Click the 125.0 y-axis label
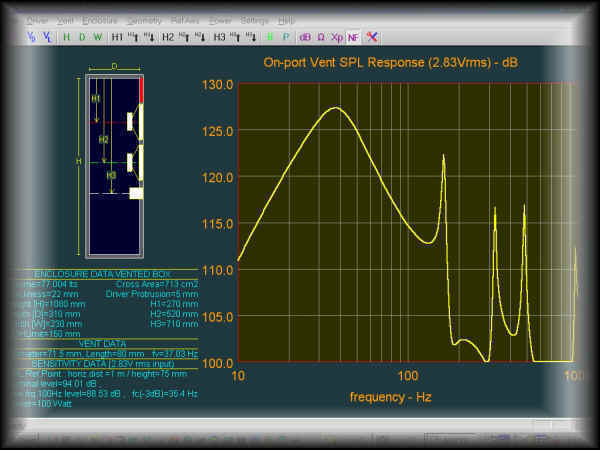 click(218, 132)
